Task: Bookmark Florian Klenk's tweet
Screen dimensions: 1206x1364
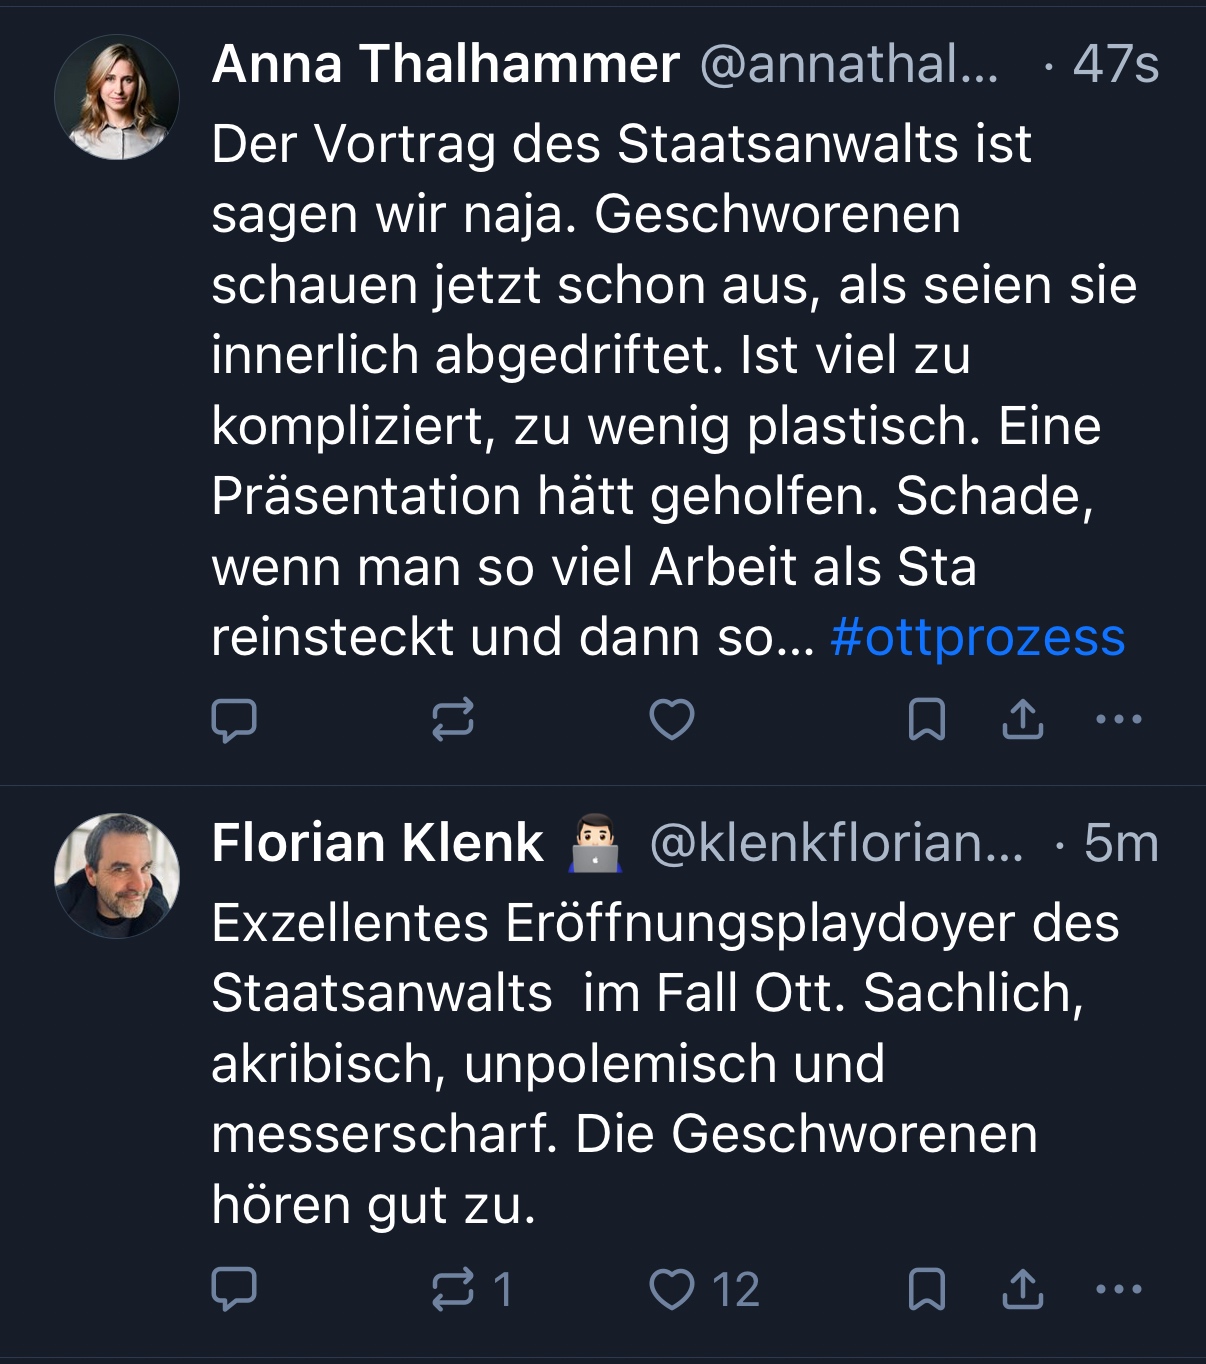Action: click(x=926, y=1289)
